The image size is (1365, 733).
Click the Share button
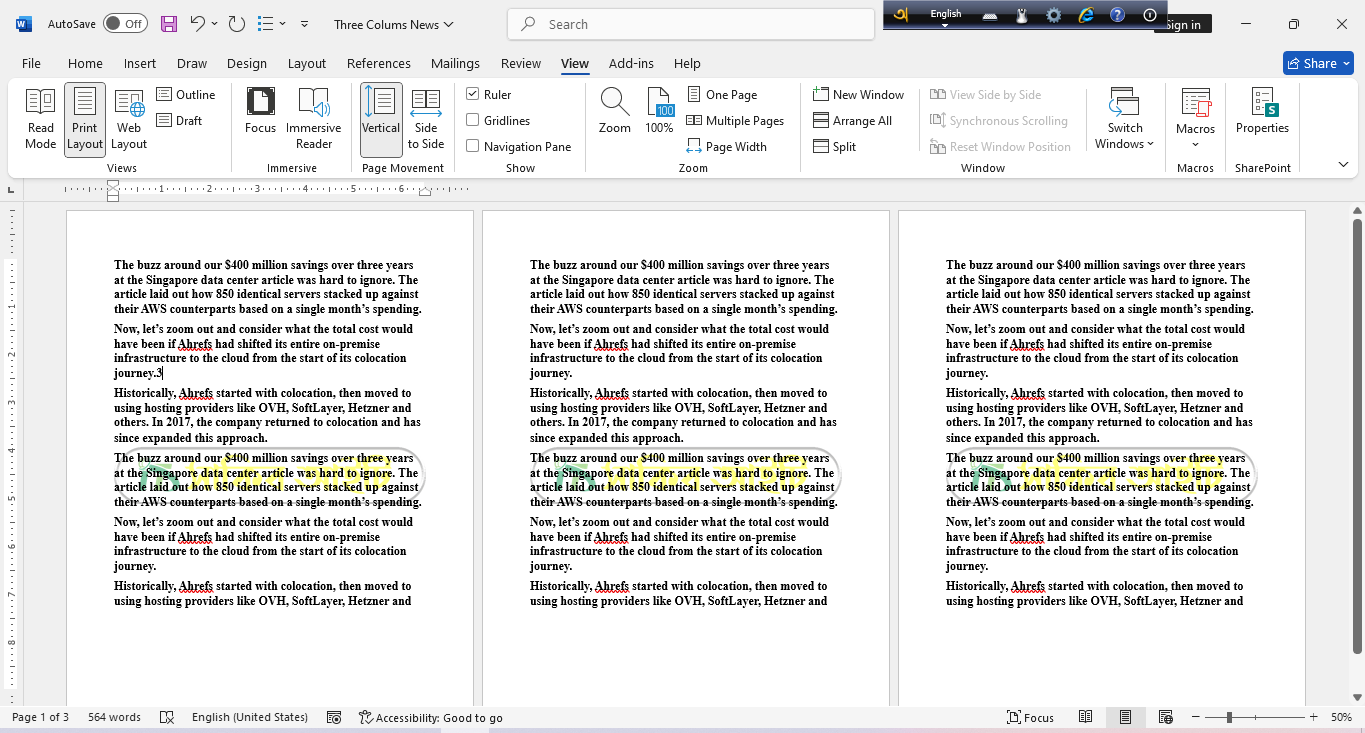coord(1317,62)
